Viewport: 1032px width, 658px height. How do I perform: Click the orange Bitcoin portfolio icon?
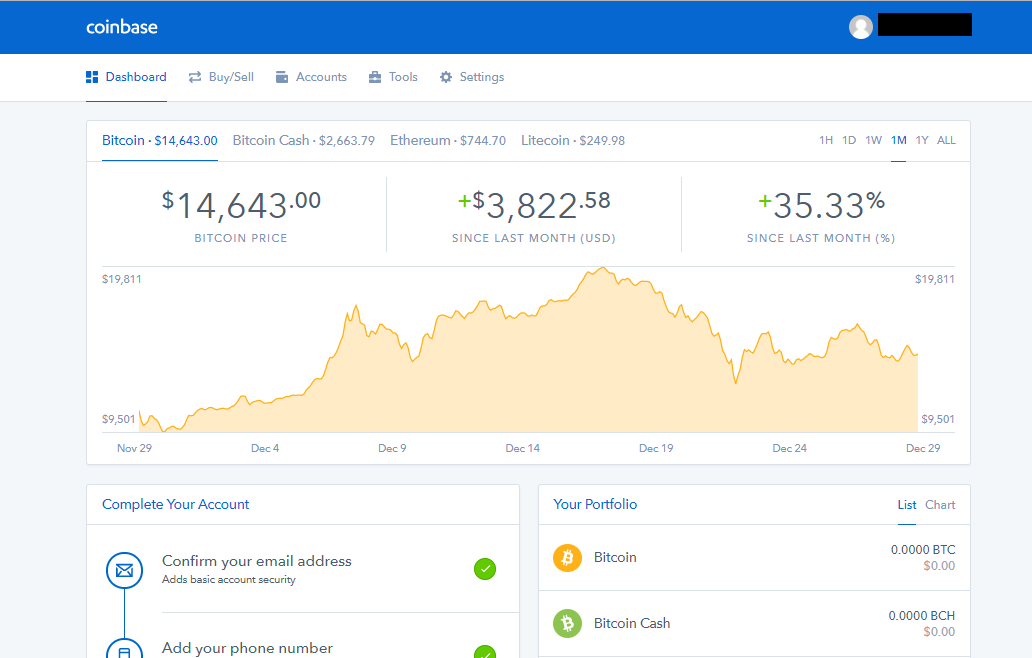coord(567,558)
